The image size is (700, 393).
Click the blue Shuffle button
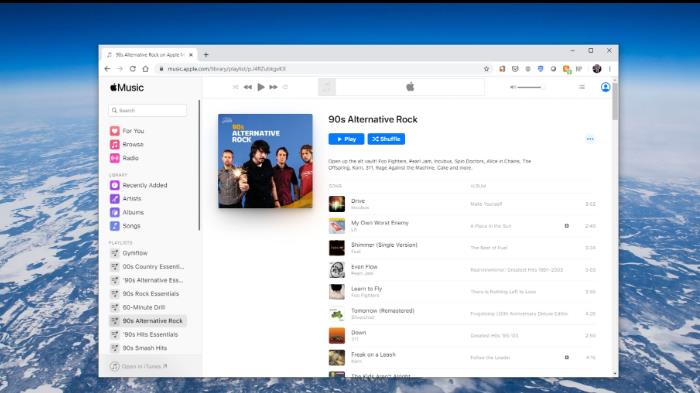click(x=386, y=139)
